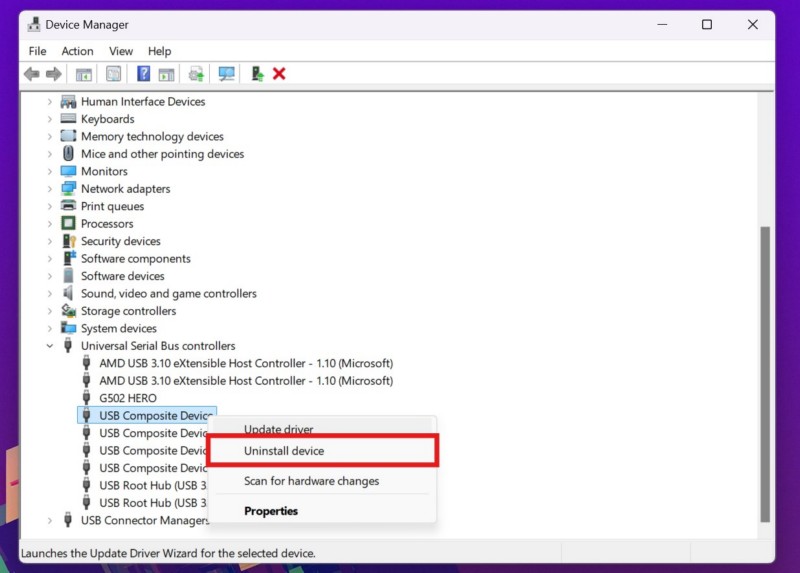Select Properties in the context menu
Image resolution: width=800 pixels, height=573 pixels.
[x=271, y=511]
